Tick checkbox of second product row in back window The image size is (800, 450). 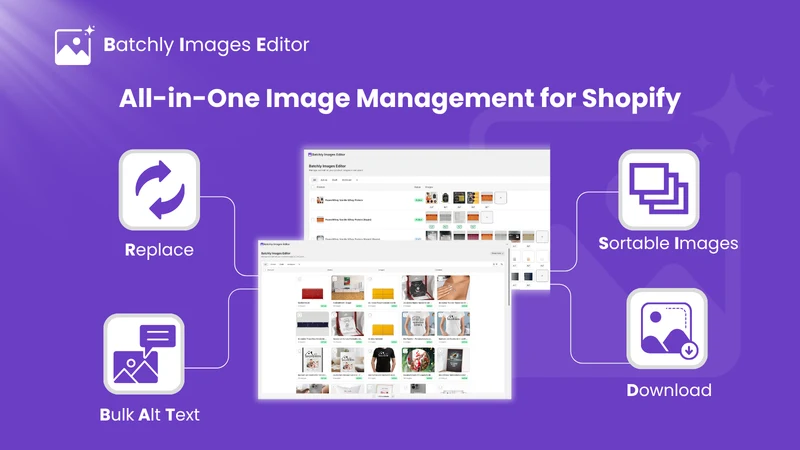coord(313,220)
